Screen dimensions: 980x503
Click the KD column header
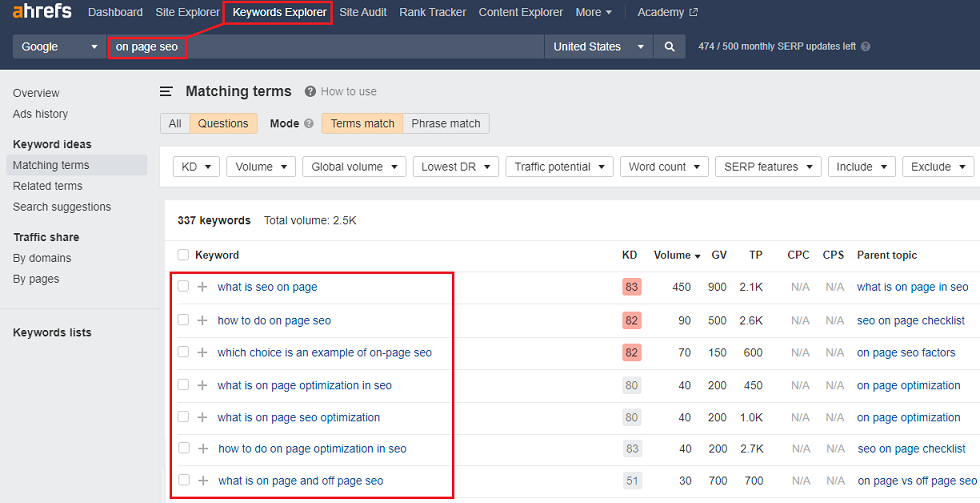pos(629,255)
